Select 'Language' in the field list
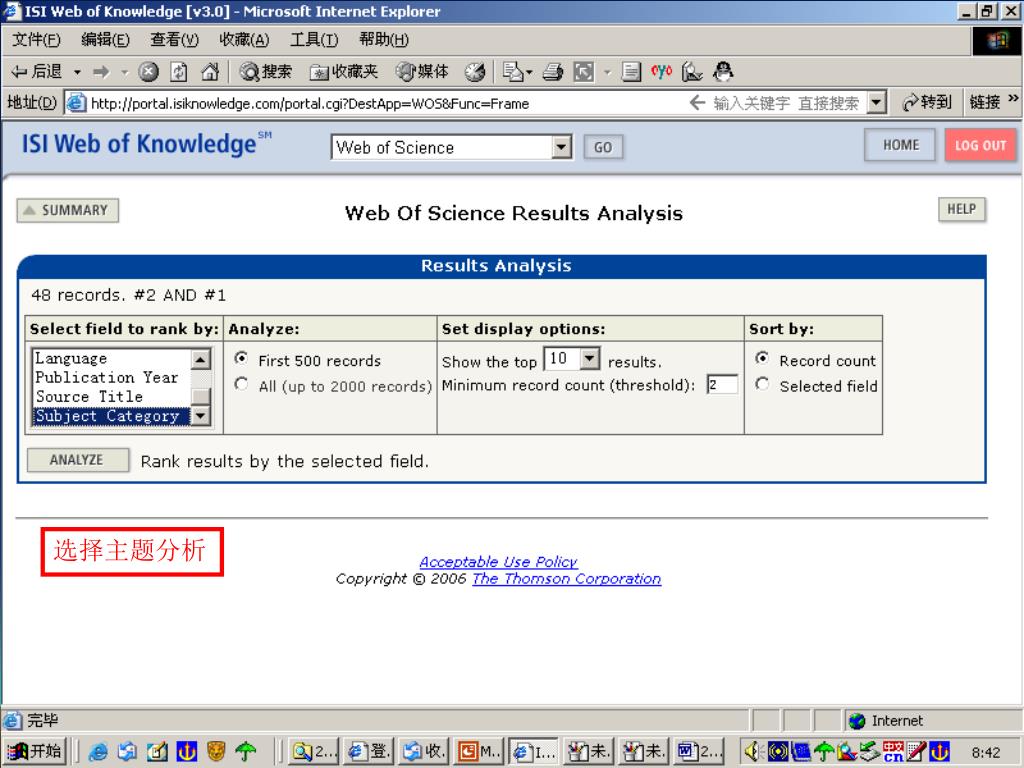Image resolution: width=1024 pixels, height=768 pixels. (112, 359)
